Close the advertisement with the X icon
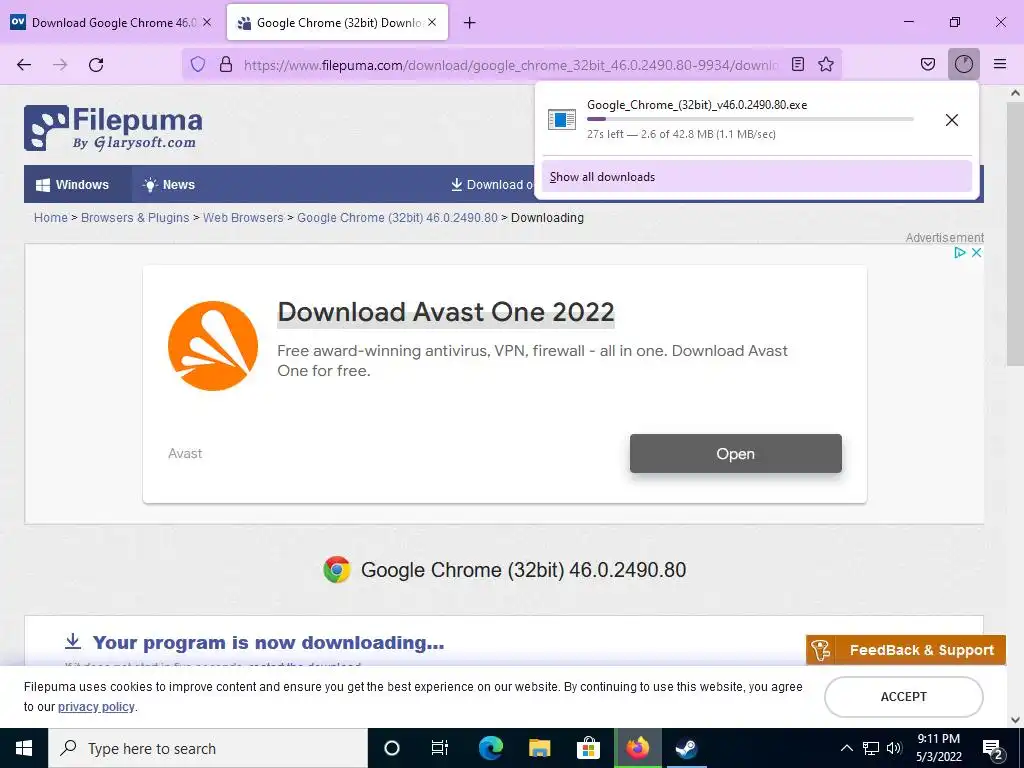Image resolution: width=1024 pixels, height=768 pixels. pos(976,253)
